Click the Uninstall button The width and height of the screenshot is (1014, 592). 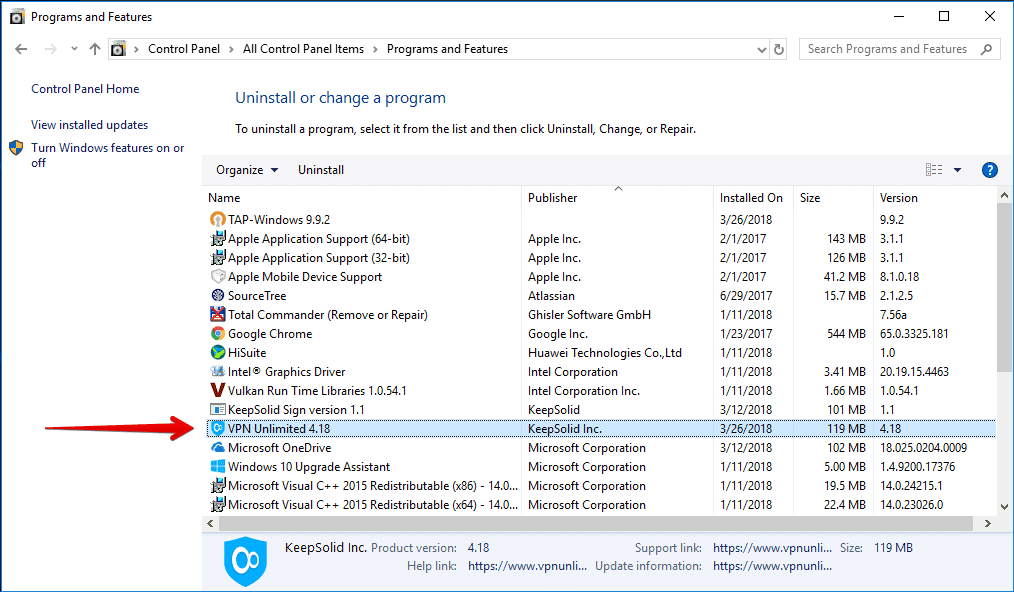(320, 169)
